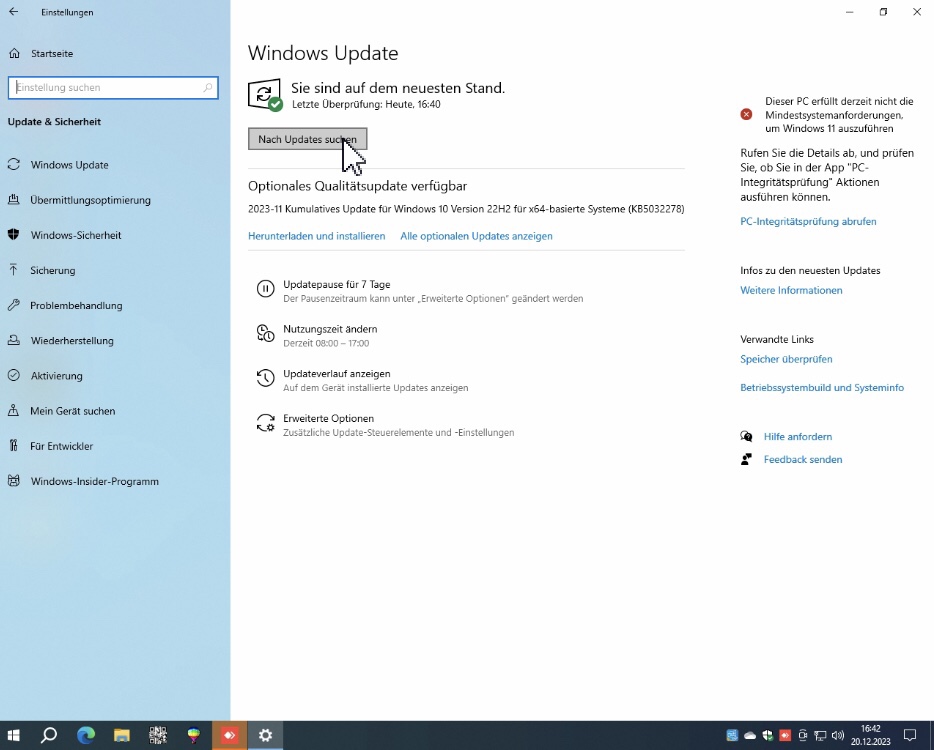Click the feedback person icon beside 'Feedback senden'
The height and width of the screenshot is (750, 934).
point(746,460)
